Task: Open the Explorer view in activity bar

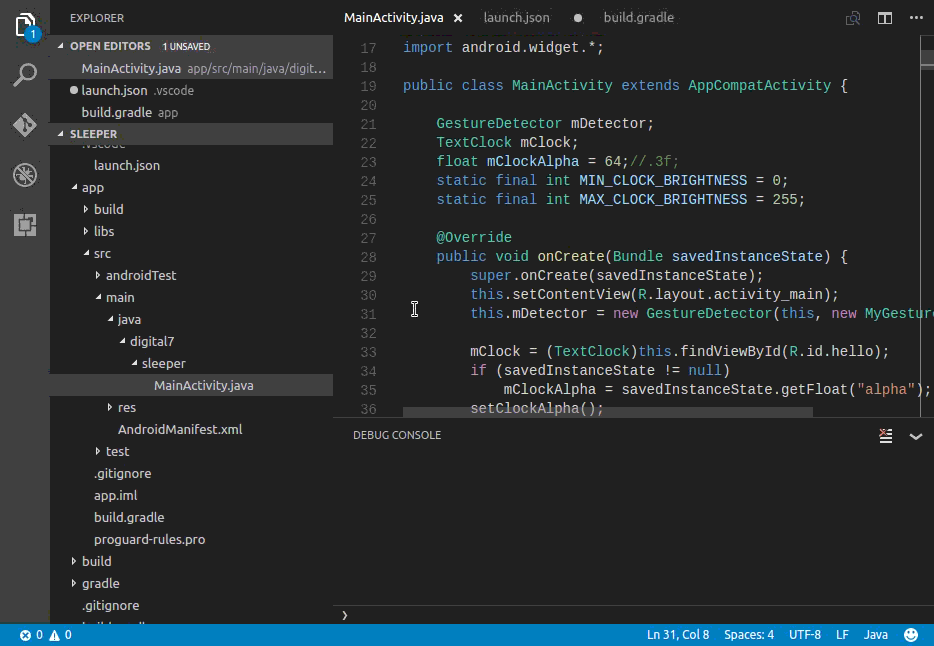Action: tap(25, 25)
